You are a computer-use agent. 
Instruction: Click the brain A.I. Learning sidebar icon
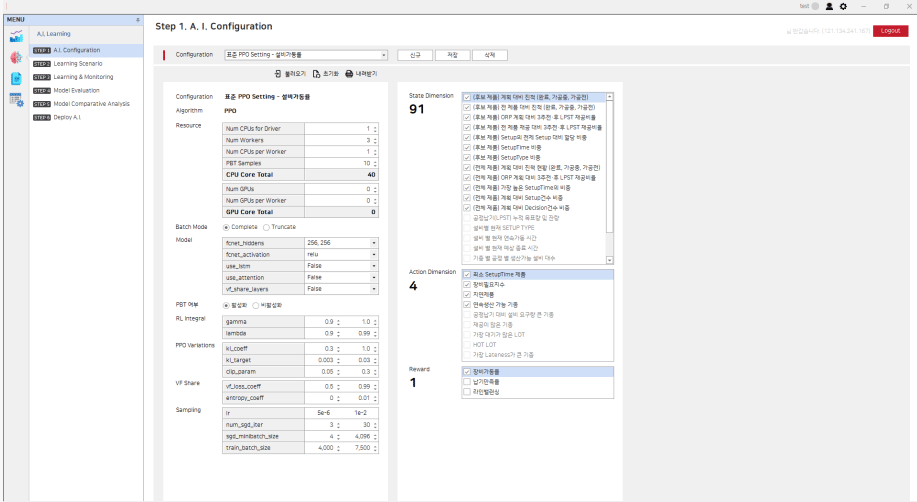15,57
